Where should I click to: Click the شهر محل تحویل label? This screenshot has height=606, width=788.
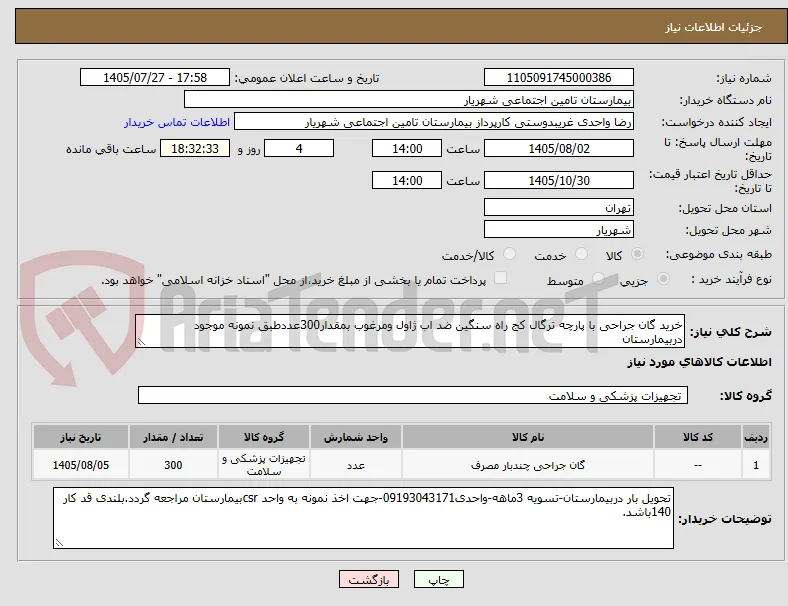729,230
